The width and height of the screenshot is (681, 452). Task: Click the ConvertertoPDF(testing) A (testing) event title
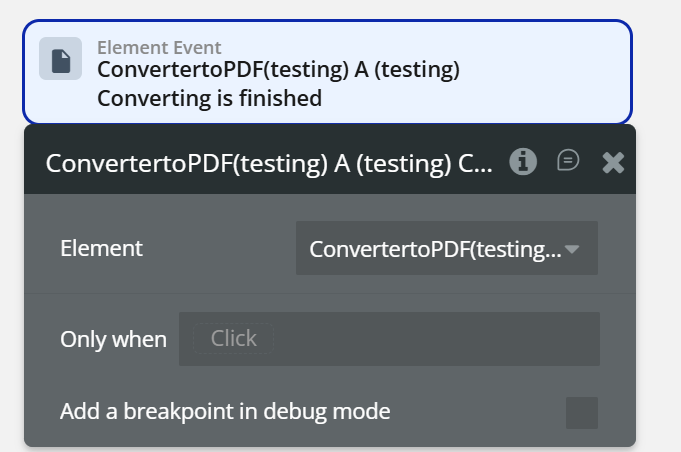278,70
